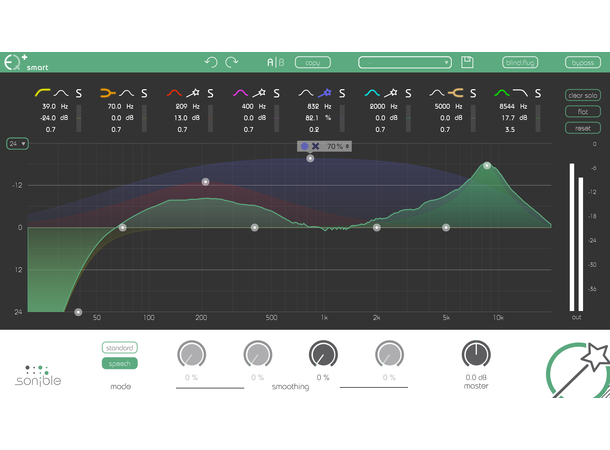Click smart wand icon in 400 Hz band
The width and height of the screenshot is (610, 450).
tap(259, 93)
